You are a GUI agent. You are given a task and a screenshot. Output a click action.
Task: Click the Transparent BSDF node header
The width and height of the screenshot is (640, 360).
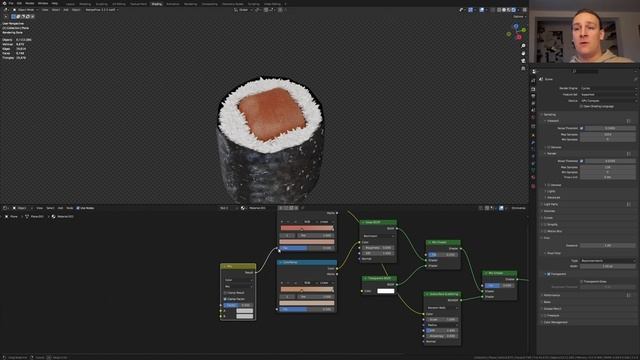tap(379, 278)
